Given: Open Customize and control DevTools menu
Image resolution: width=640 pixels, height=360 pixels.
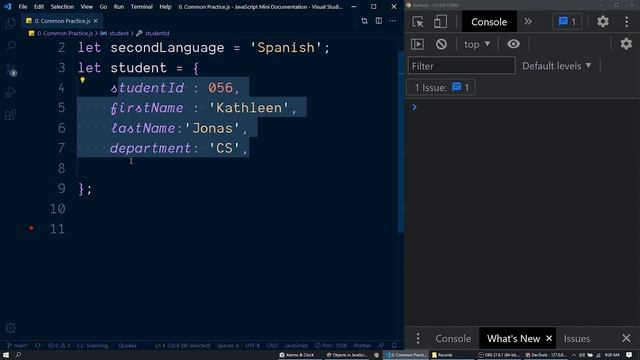Looking at the screenshot, I should click(627, 22).
